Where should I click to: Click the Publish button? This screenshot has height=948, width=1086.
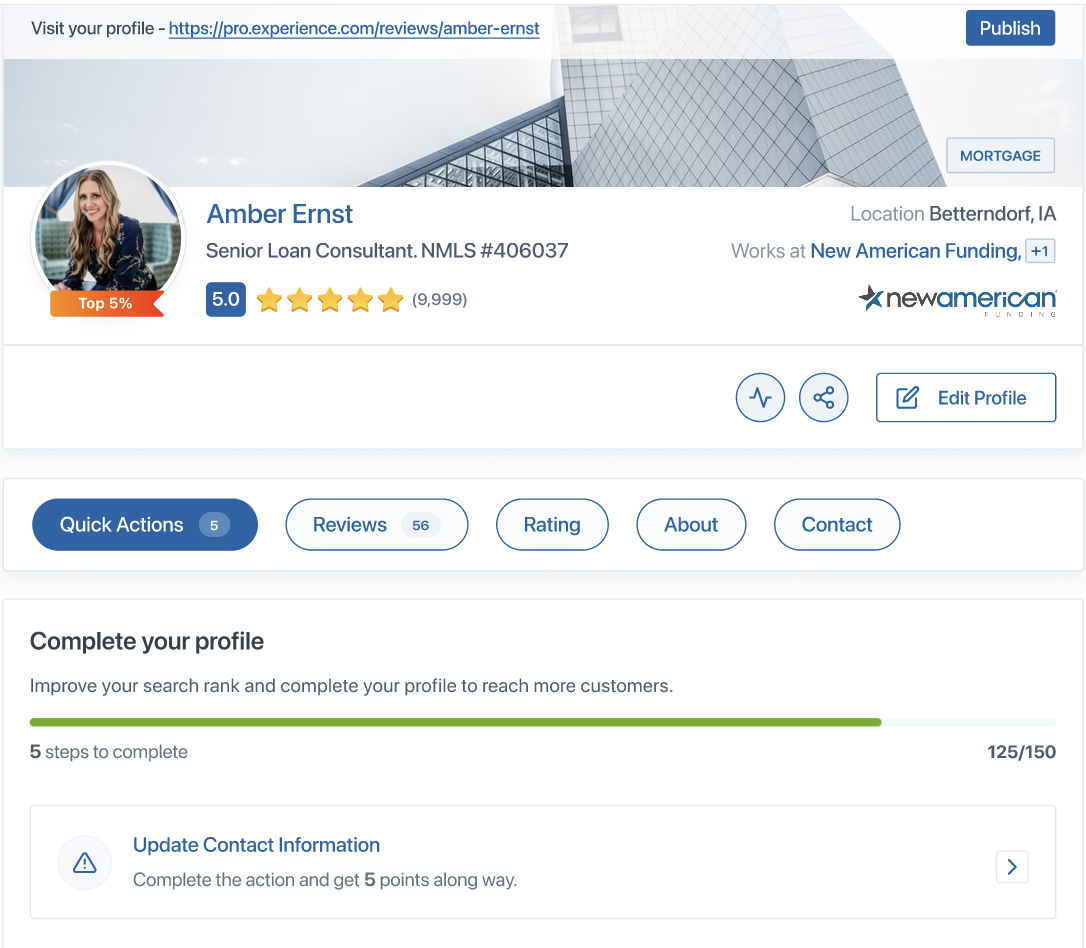(1010, 28)
